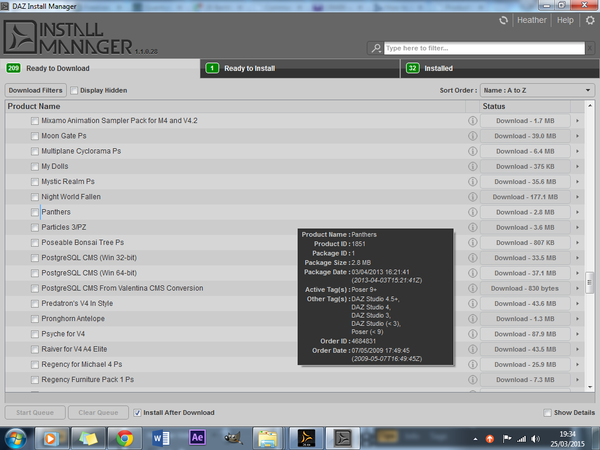This screenshot has width=600, height=450.
Task: Toggle Install After Download checkbox
Action: 137,413
